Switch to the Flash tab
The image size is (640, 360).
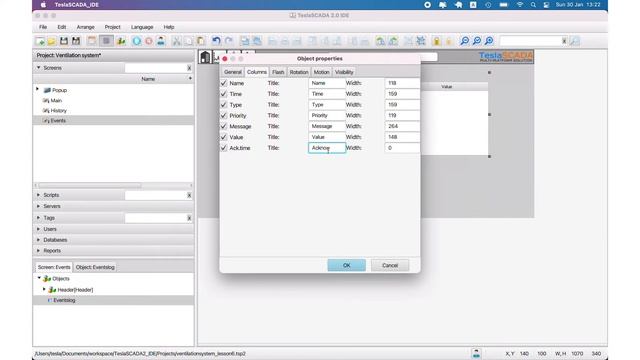[x=278, y=72]
